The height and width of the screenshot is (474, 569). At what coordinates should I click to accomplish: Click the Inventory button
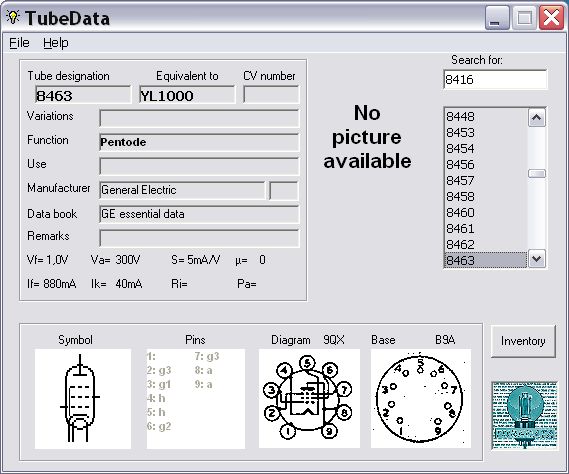click(x=523, y=341)
